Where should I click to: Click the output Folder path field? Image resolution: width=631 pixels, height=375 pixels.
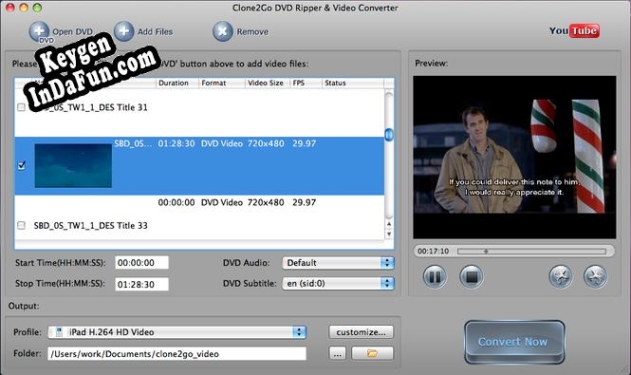click(x=177, y=354)
